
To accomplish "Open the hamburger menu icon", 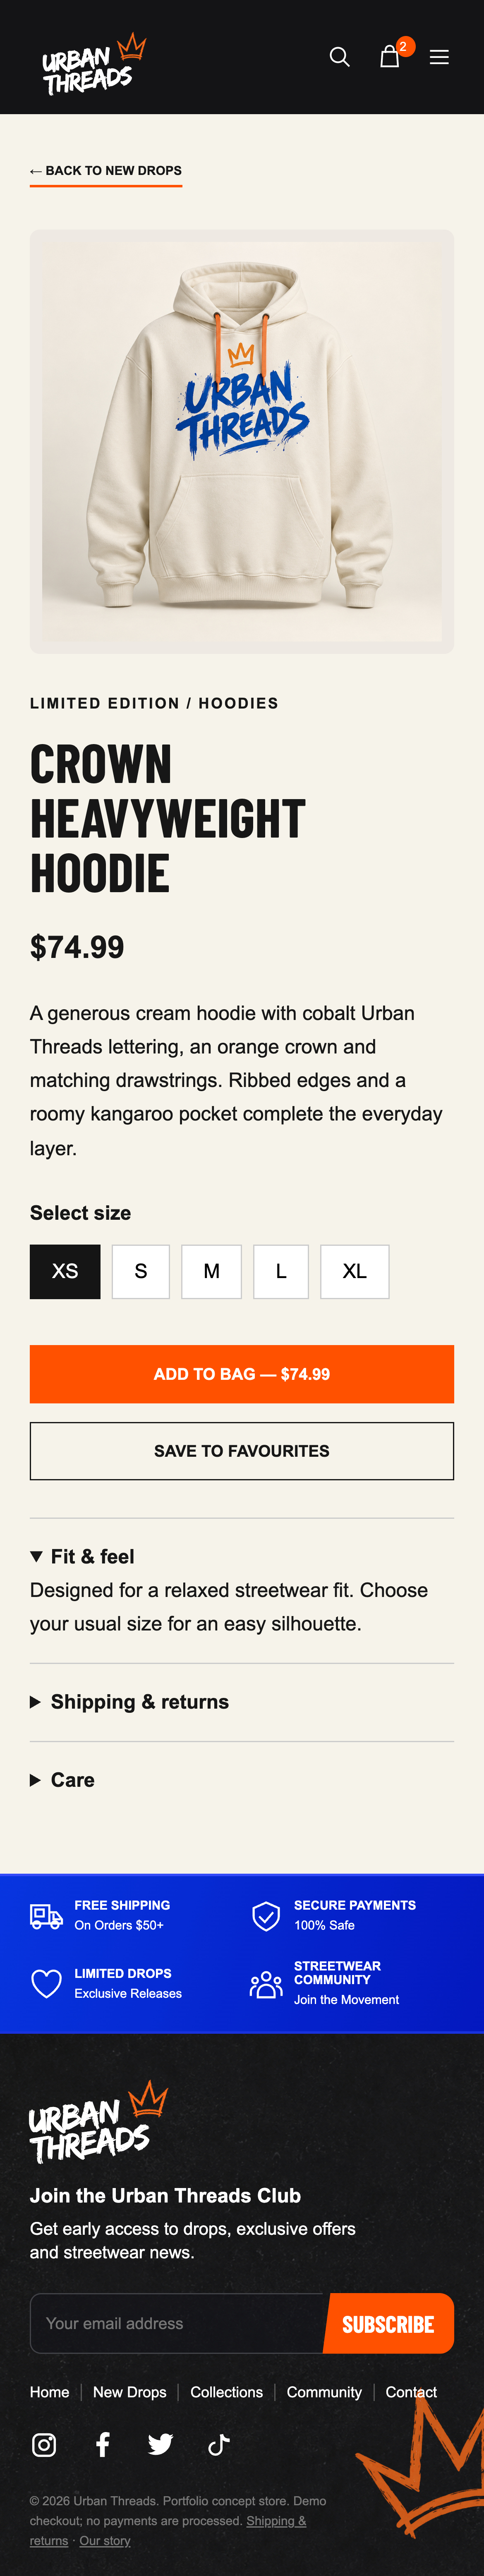I will (x=439, y=57).
